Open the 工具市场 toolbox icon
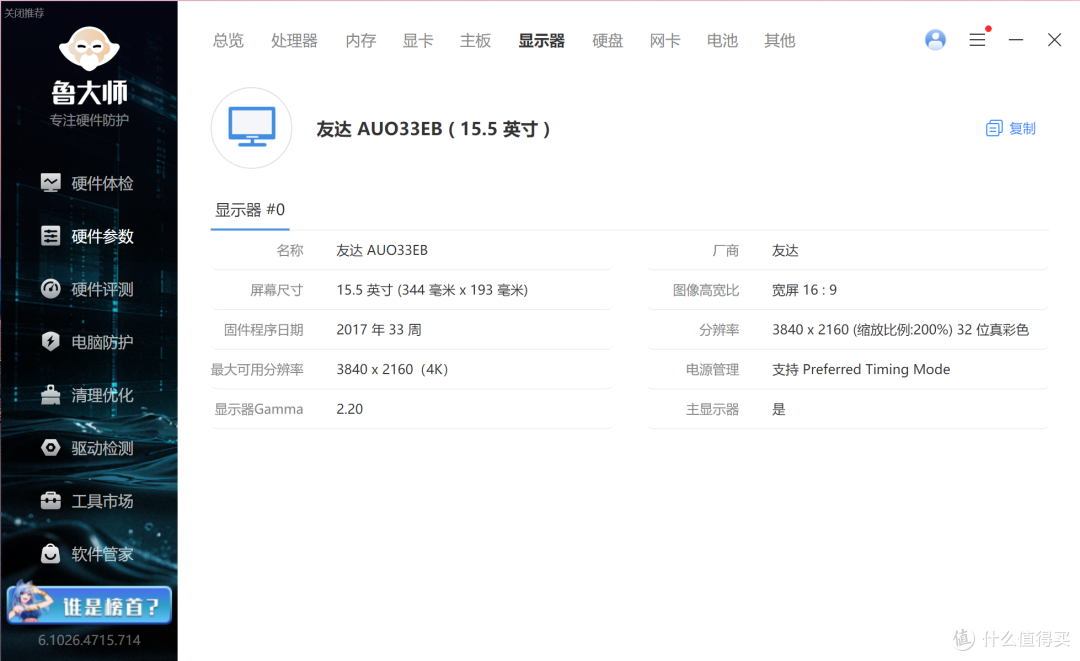The height and width of the screenshot is (661, 1080). point(50,501)
